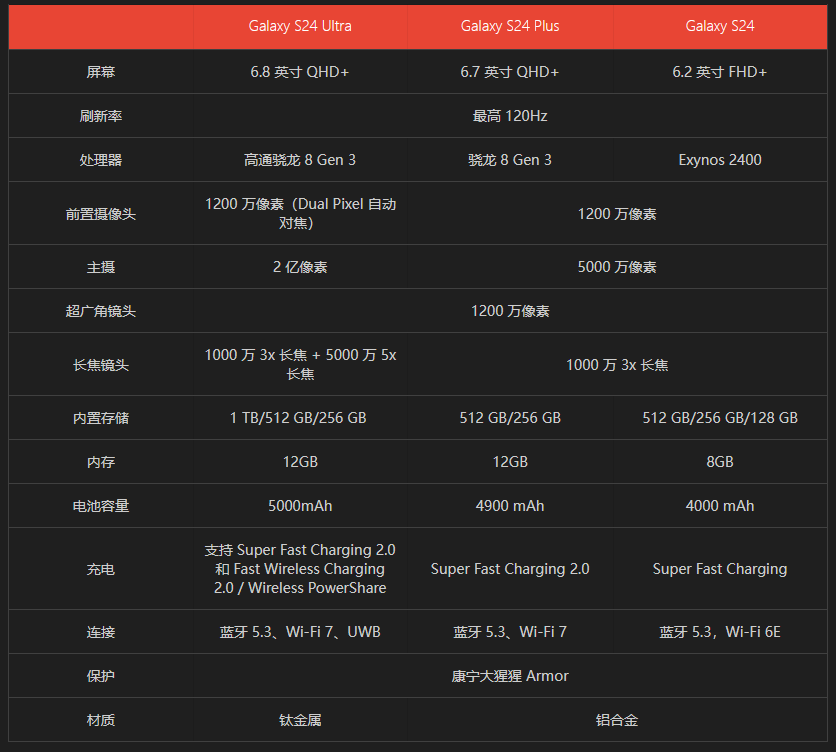The image size is (836, 752).
Task: Click the Galaxy S24 Plus column header
Action: coord(510,26)
